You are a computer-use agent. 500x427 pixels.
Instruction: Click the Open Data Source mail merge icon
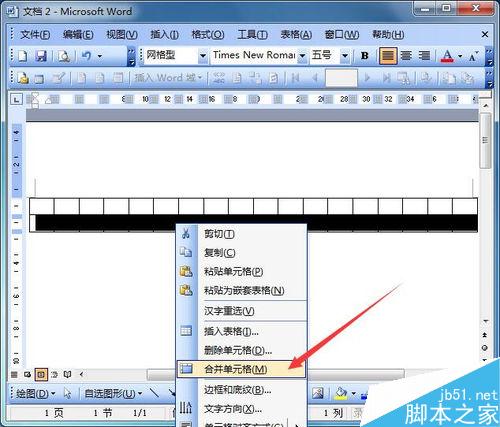[39, 79]
